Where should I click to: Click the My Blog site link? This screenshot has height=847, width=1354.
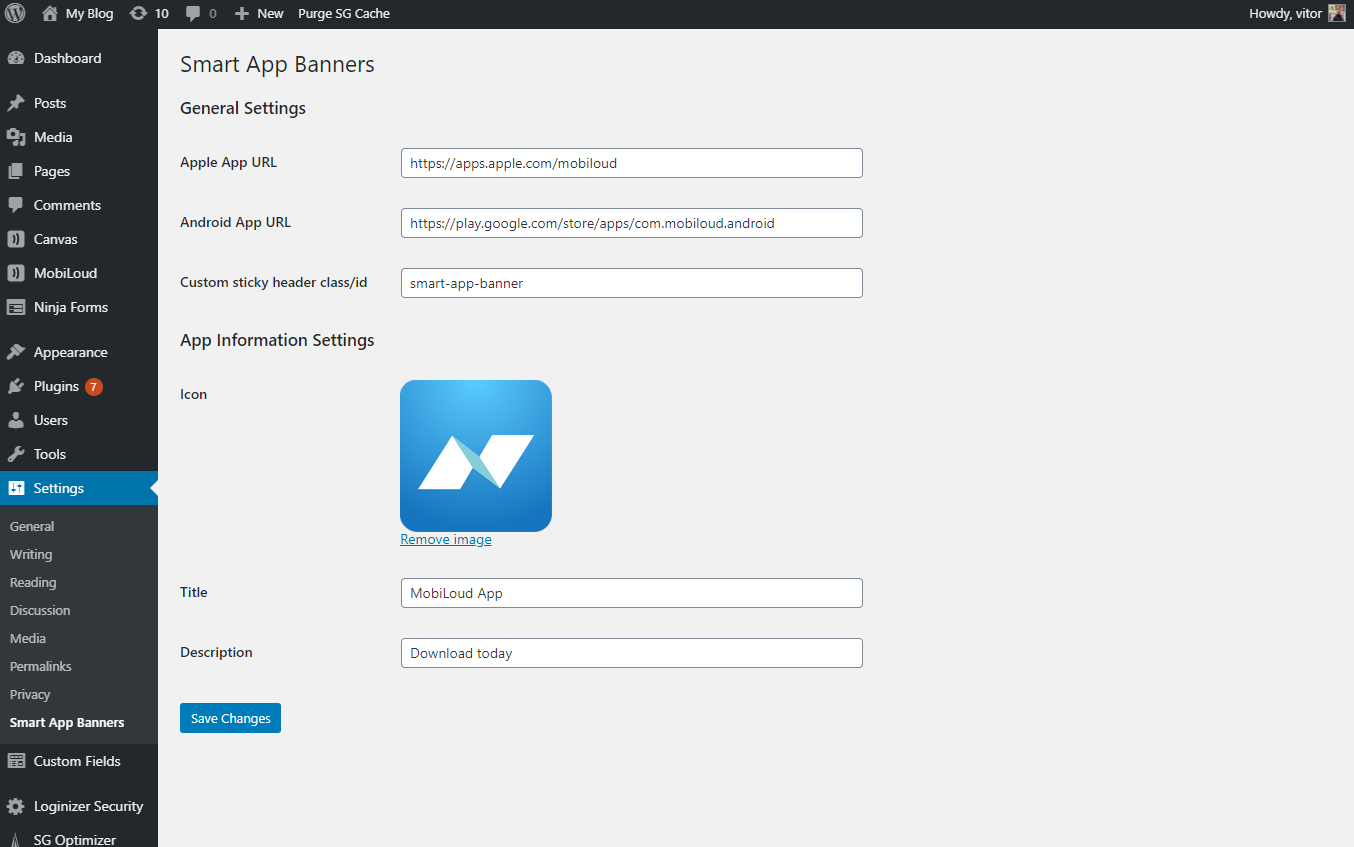78,14
